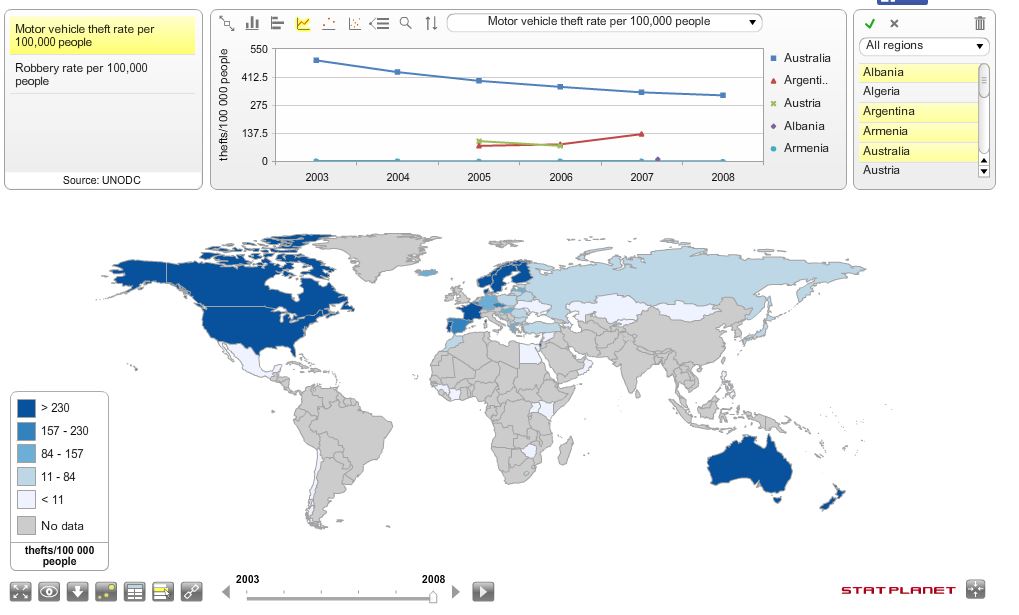This screenshot has height=615, width=1019.
Task: Open the All regions dropdown
Action: (922, 46)
